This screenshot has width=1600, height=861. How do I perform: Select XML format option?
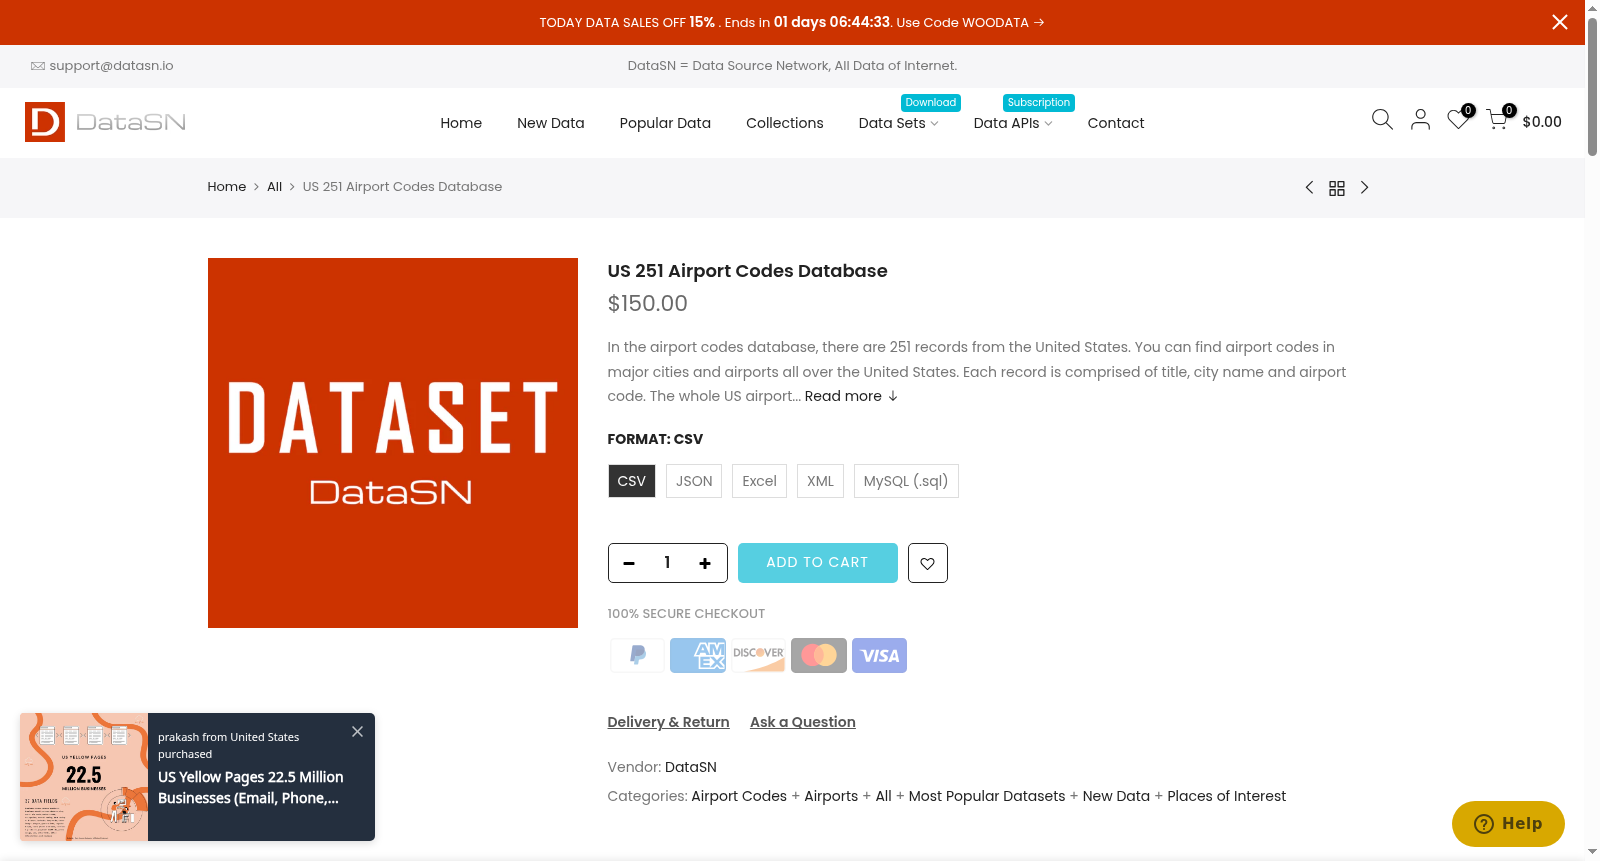coord(820,481)
